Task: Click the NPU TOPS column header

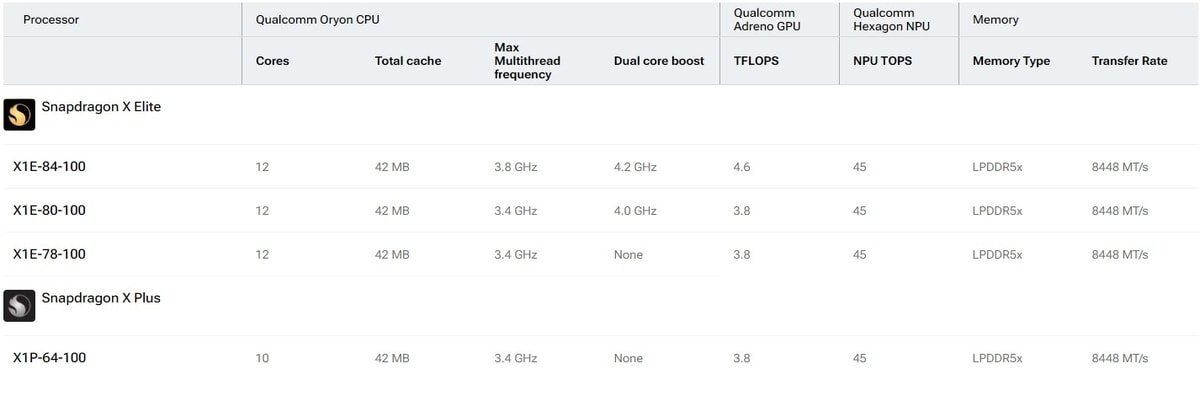Action: [882, 61]
